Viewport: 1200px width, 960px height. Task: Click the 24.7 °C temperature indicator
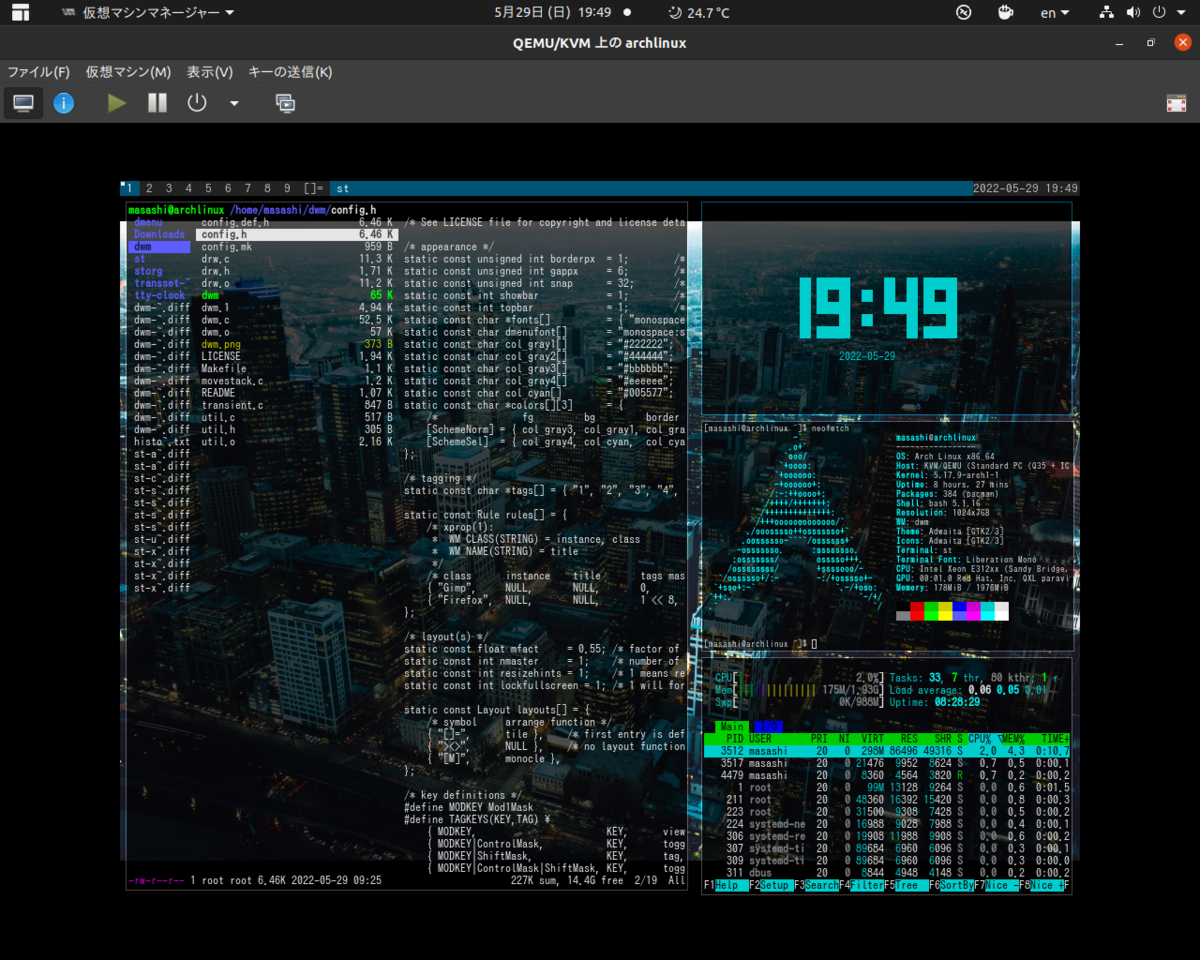pos(699,13)
